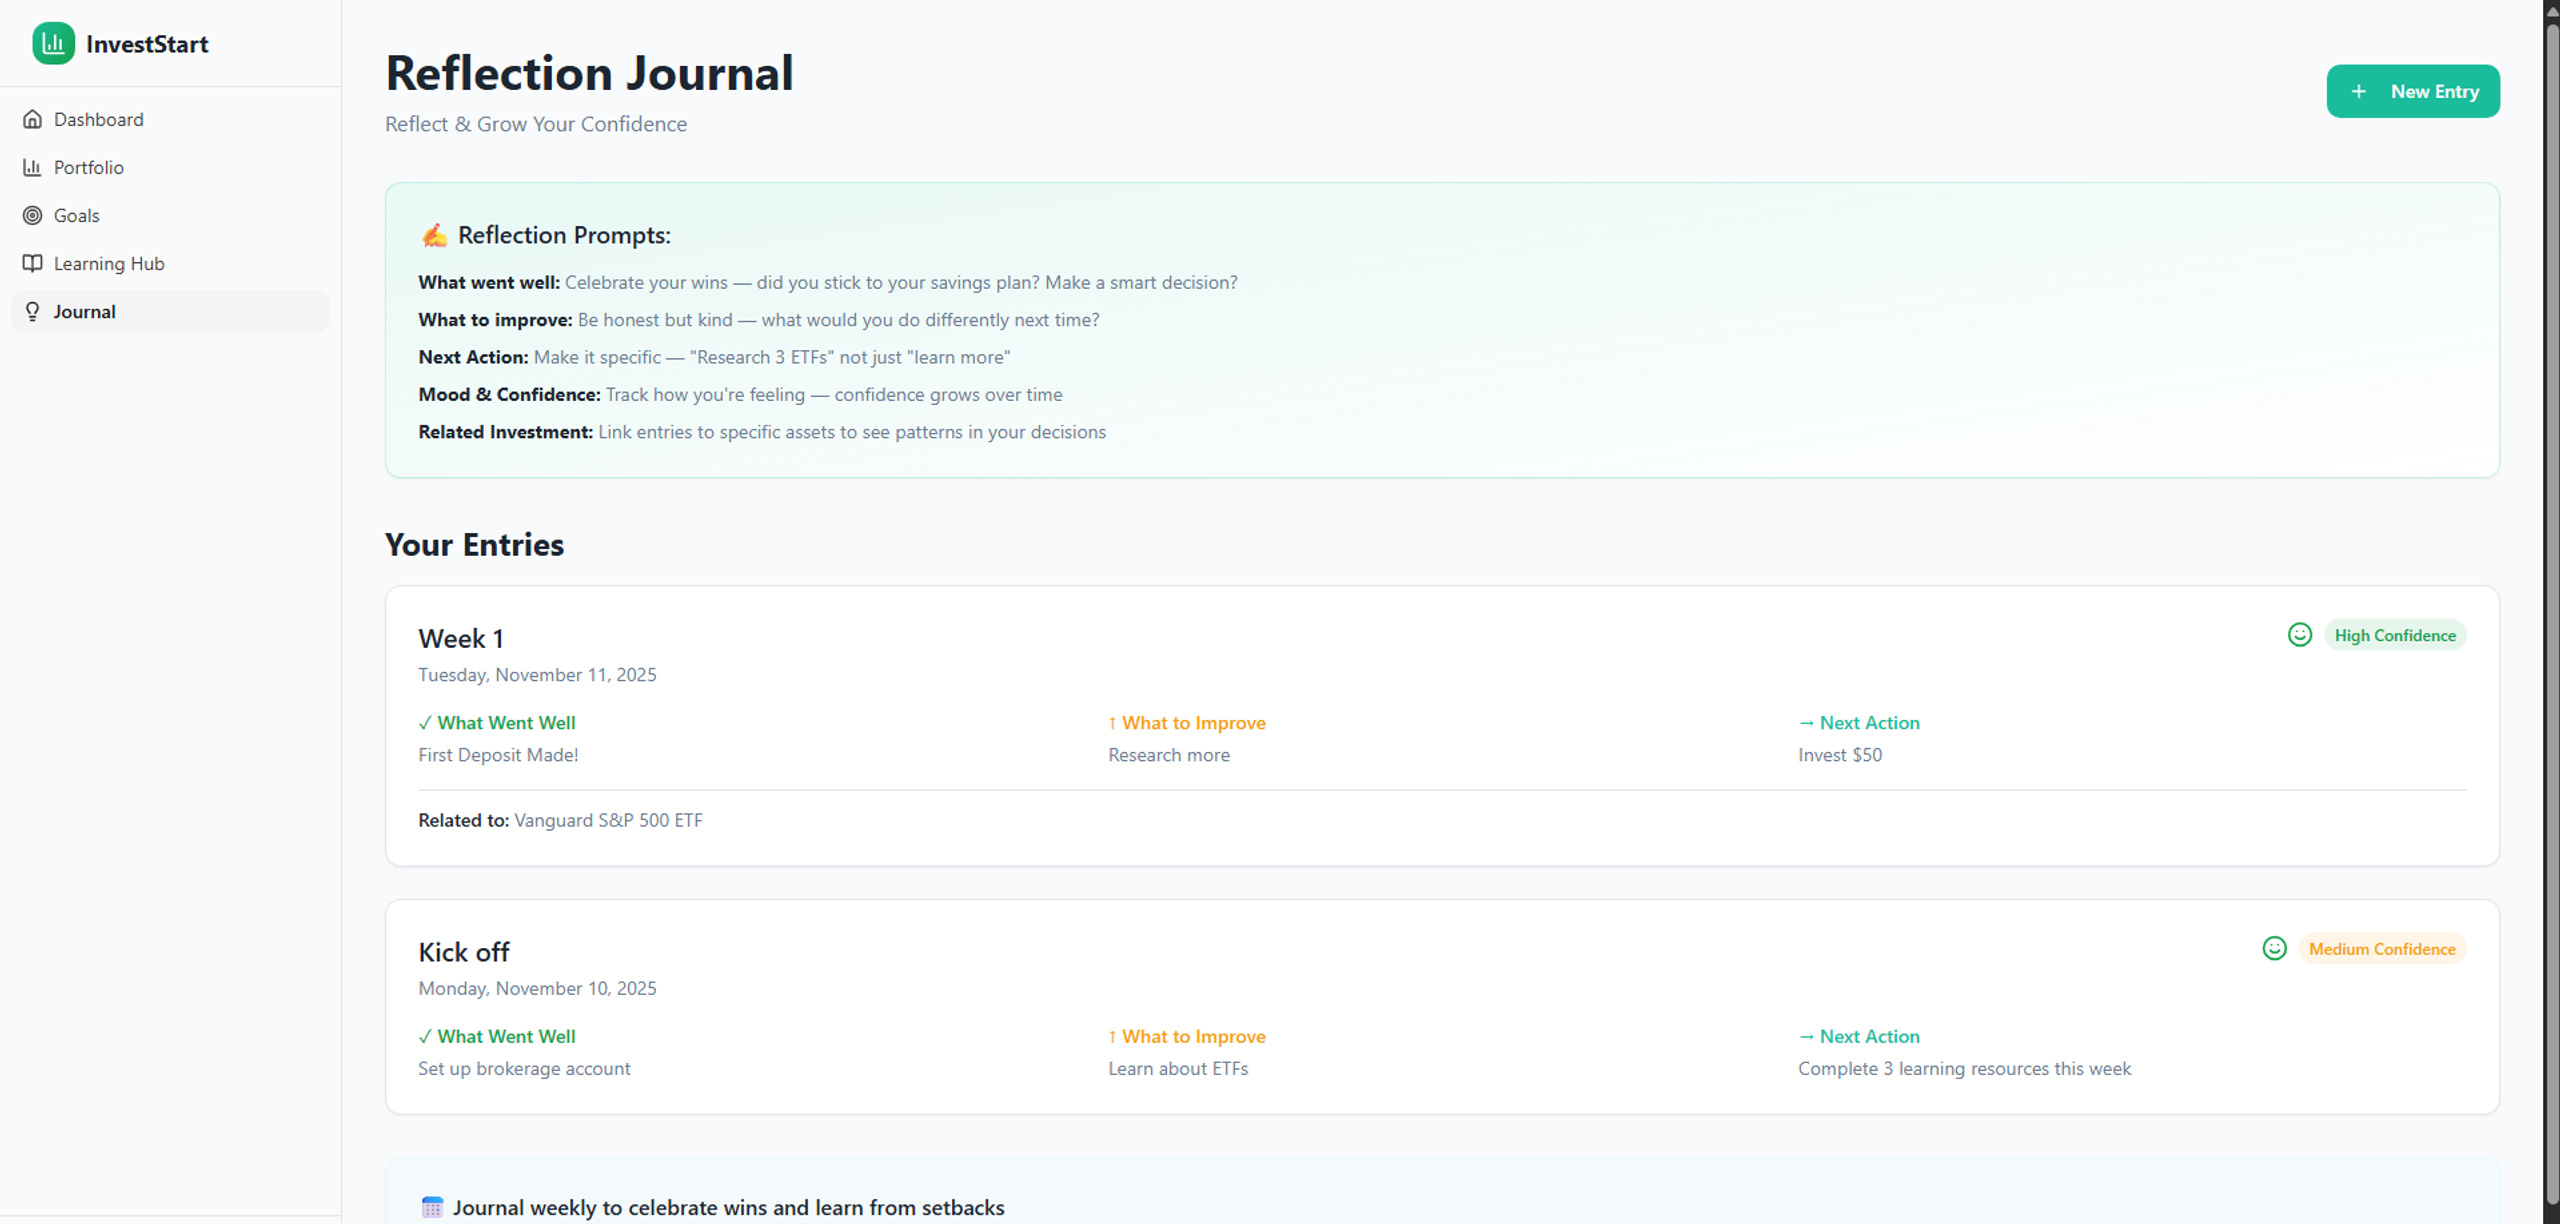The height and width of the screenshot is (1224, 2560).
Task: Click the Dashboard home icon
Action: 33,119
